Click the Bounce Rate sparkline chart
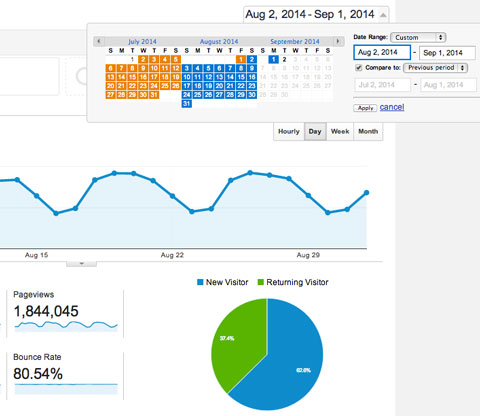 [x=66, y=388]
